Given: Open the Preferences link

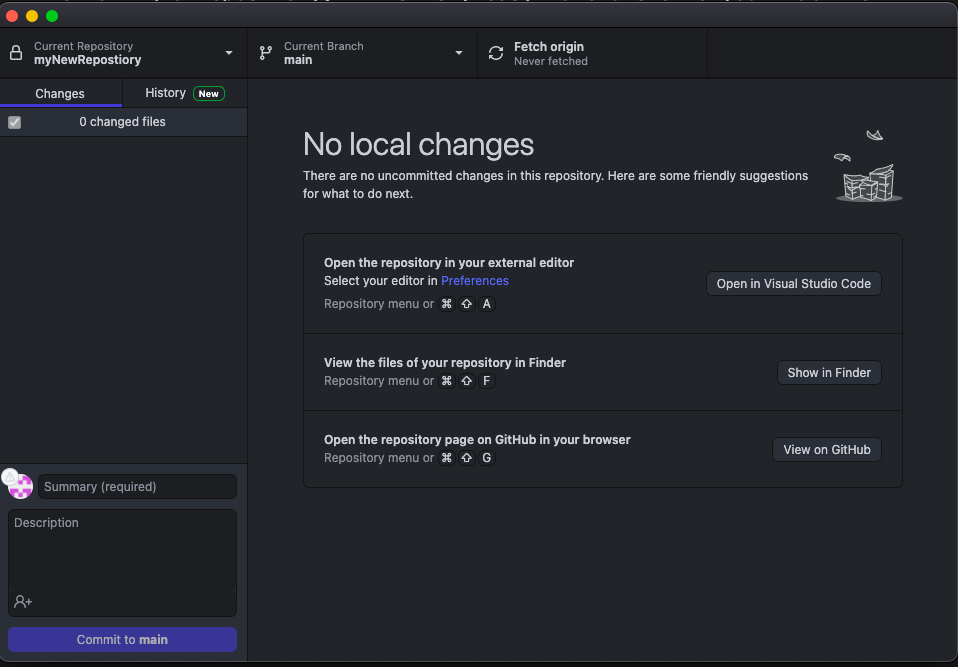Looking at the screenshot, I should pos(475,281).
